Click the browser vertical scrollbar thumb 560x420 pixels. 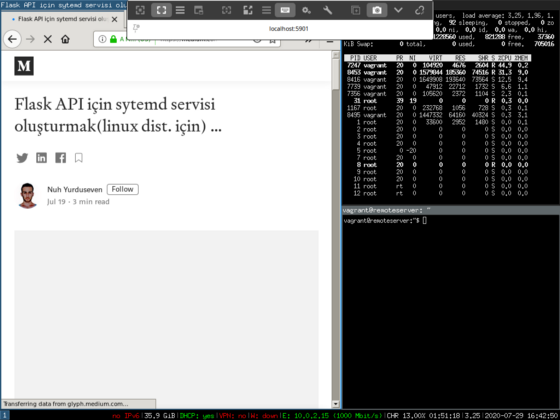[x=335, y=74]
